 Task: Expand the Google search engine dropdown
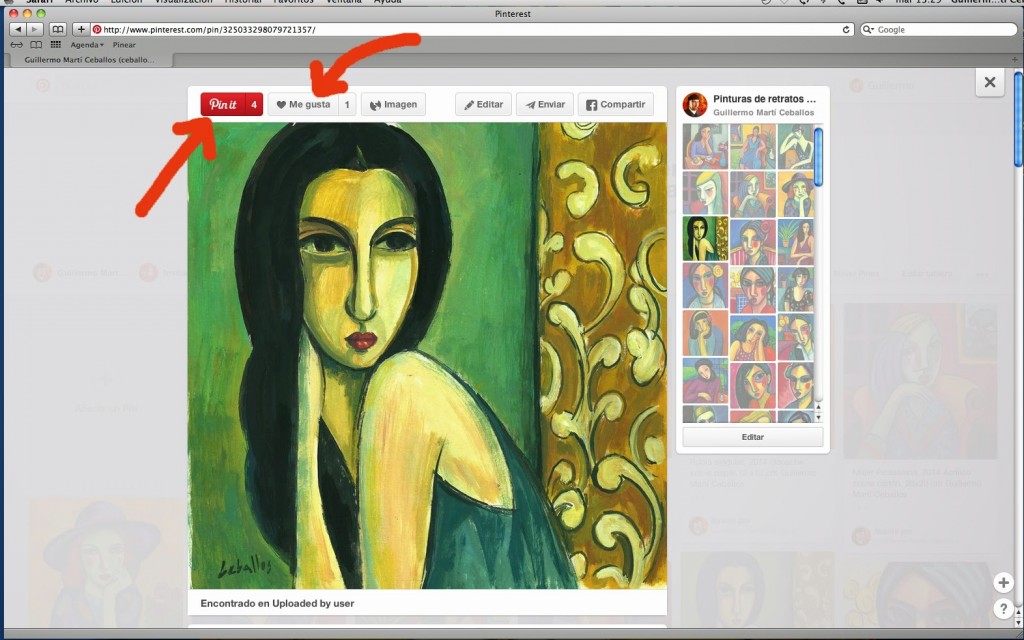point(868,29)
